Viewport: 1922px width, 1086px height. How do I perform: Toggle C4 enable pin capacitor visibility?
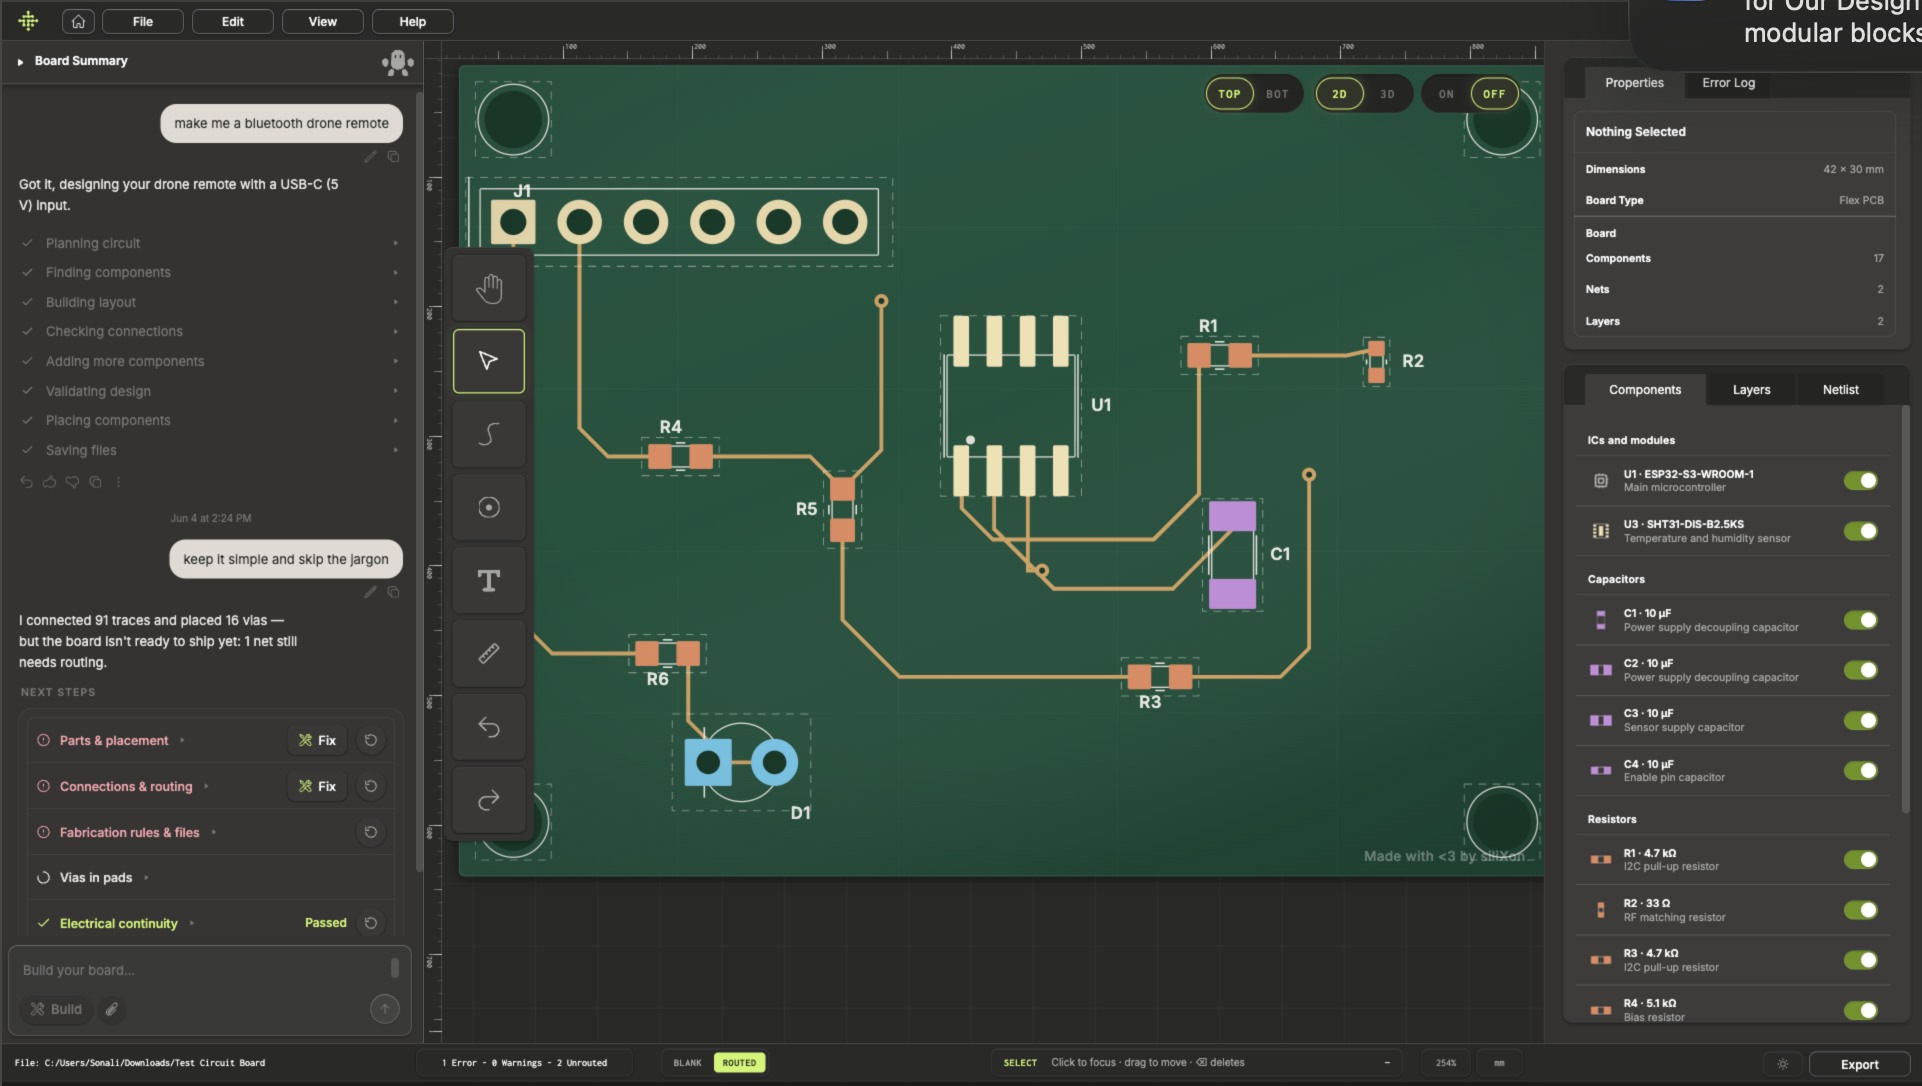[1860, 770]
